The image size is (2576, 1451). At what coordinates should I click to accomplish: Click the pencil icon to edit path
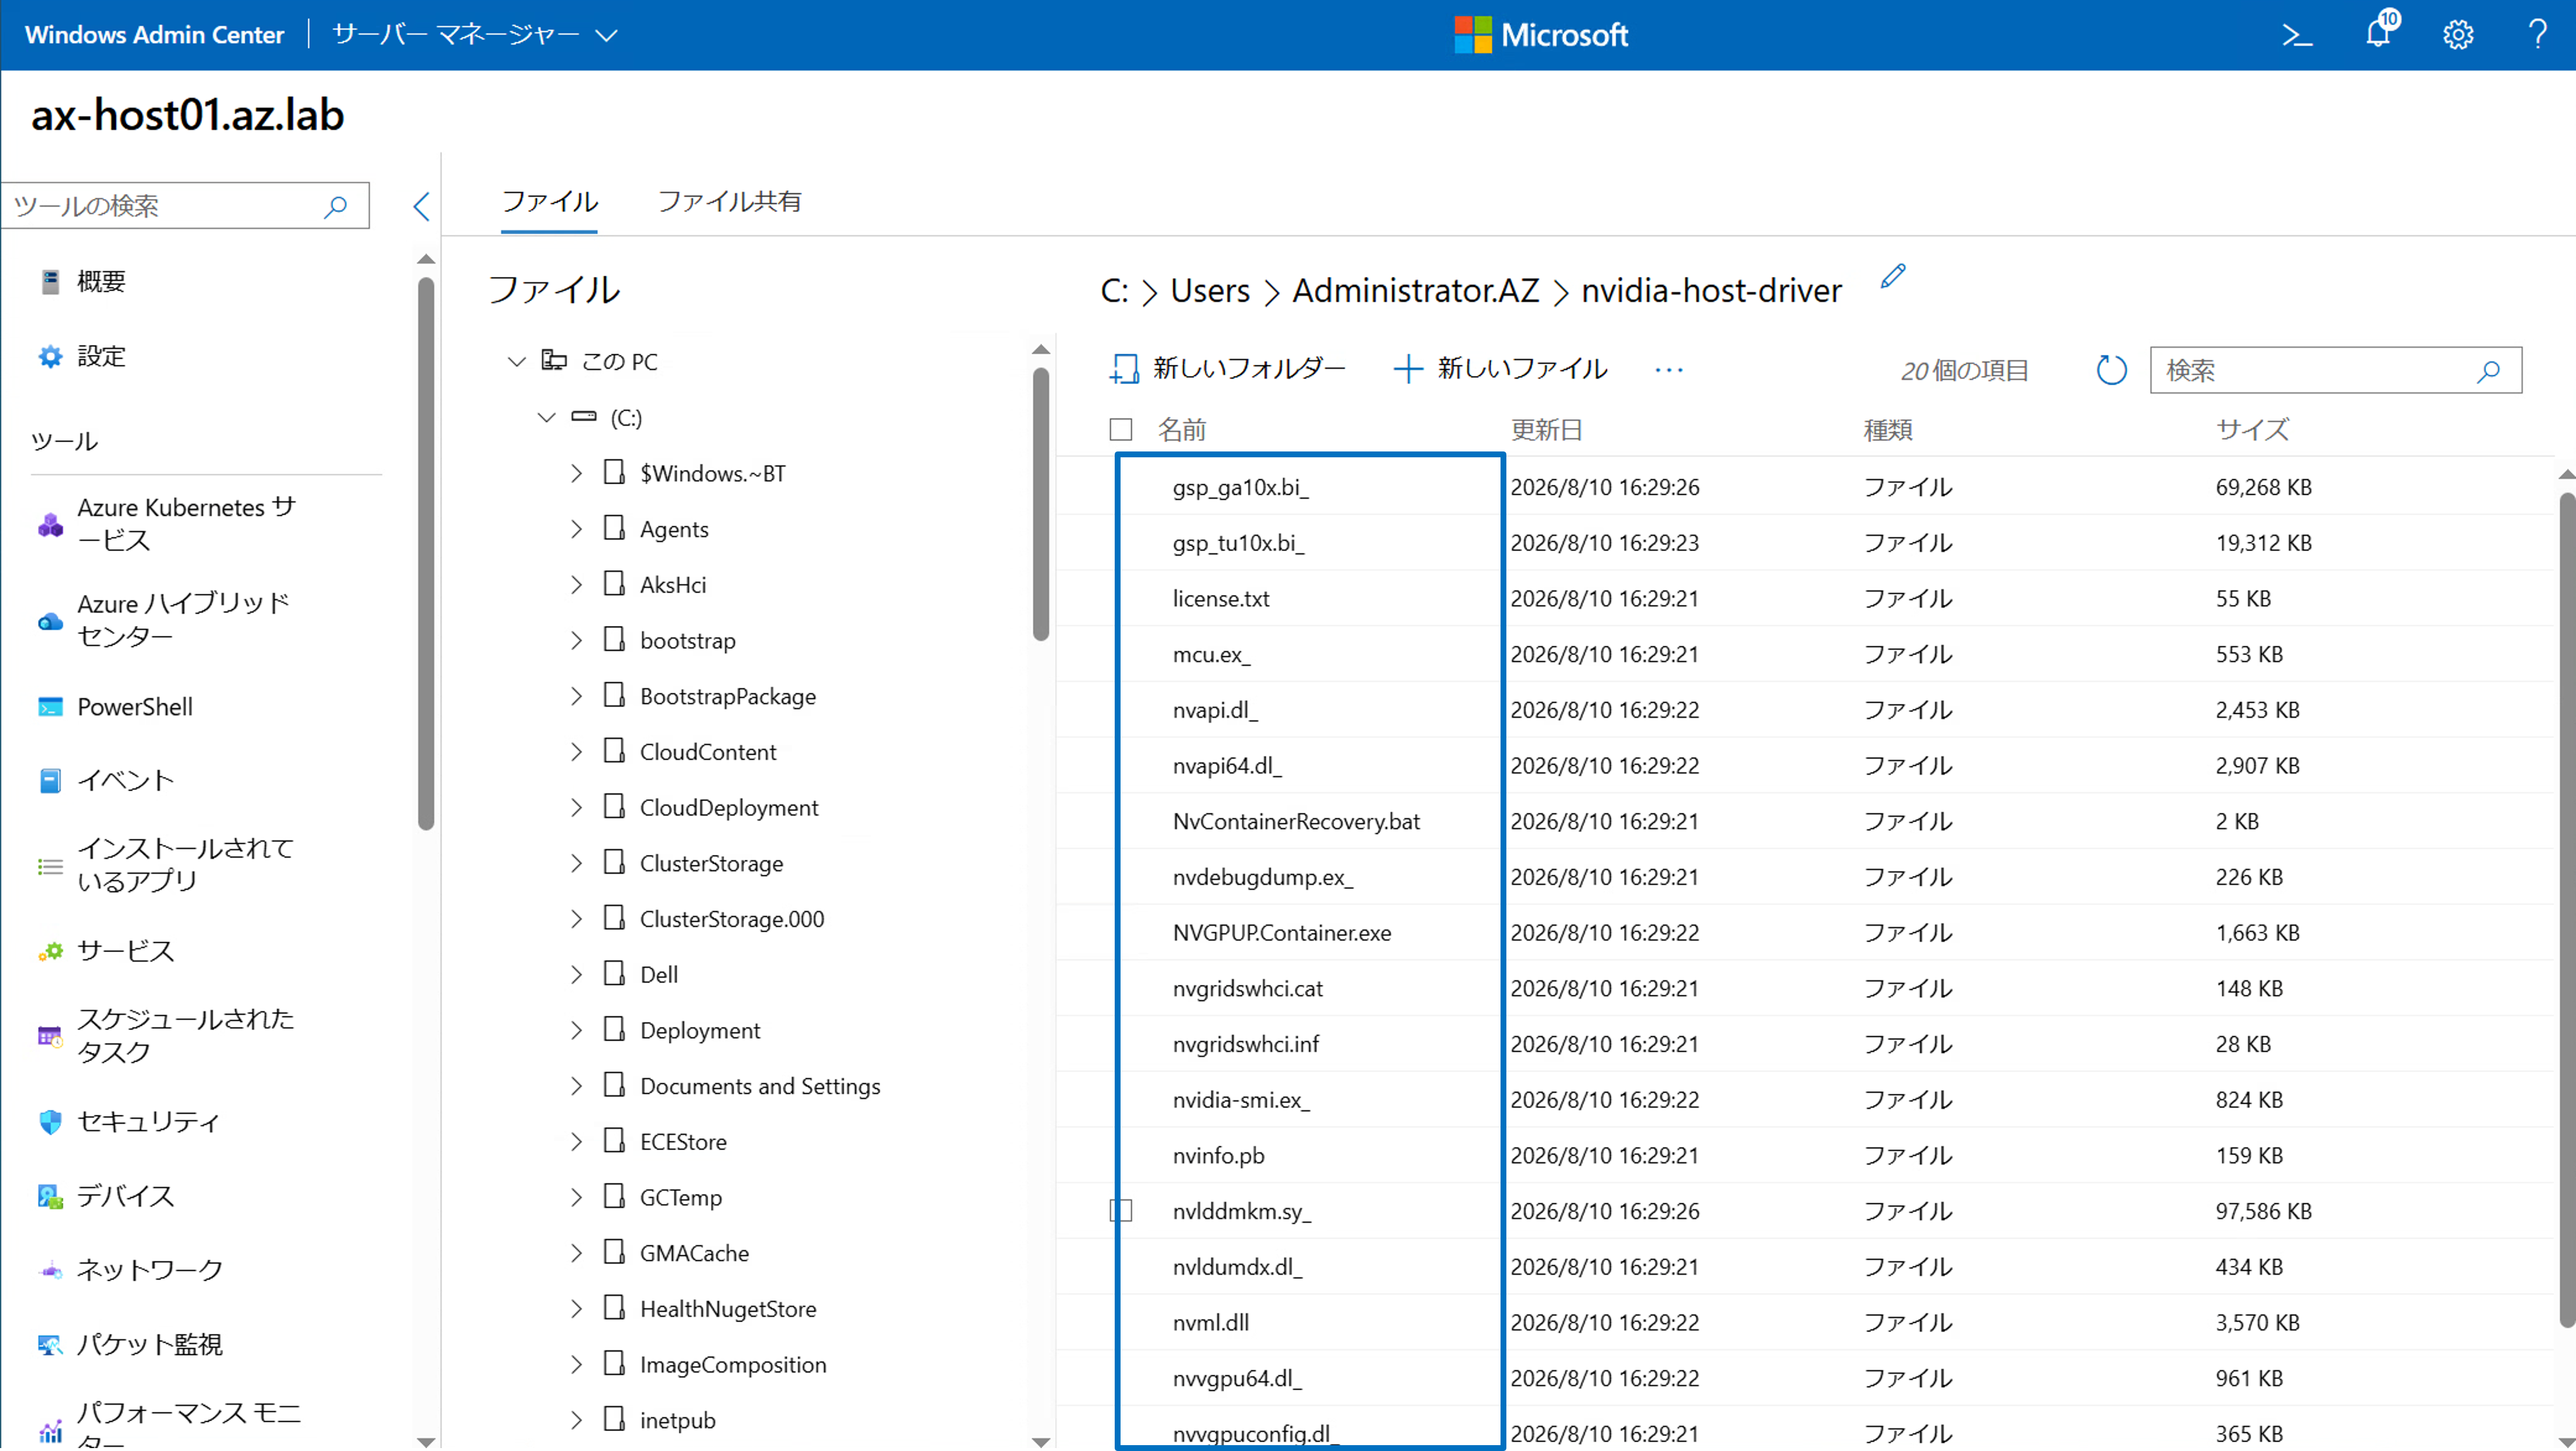[1893, 276]
